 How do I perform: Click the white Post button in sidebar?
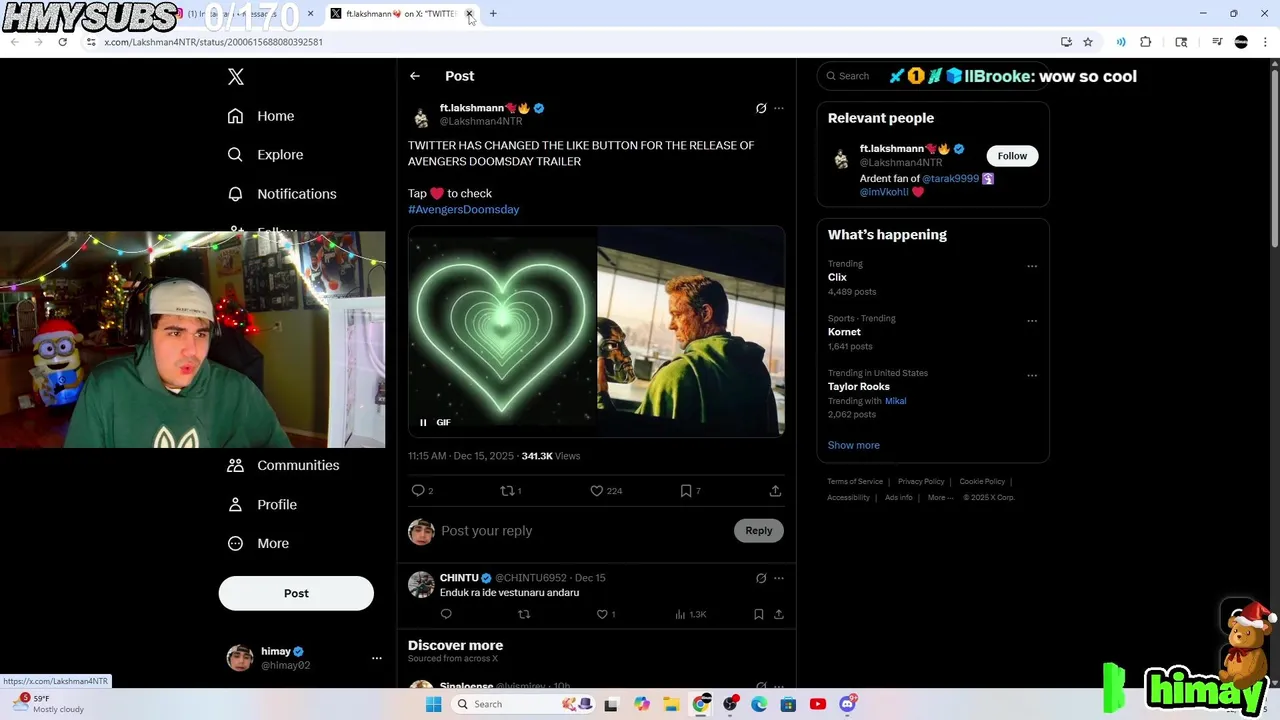pos(296,593)
